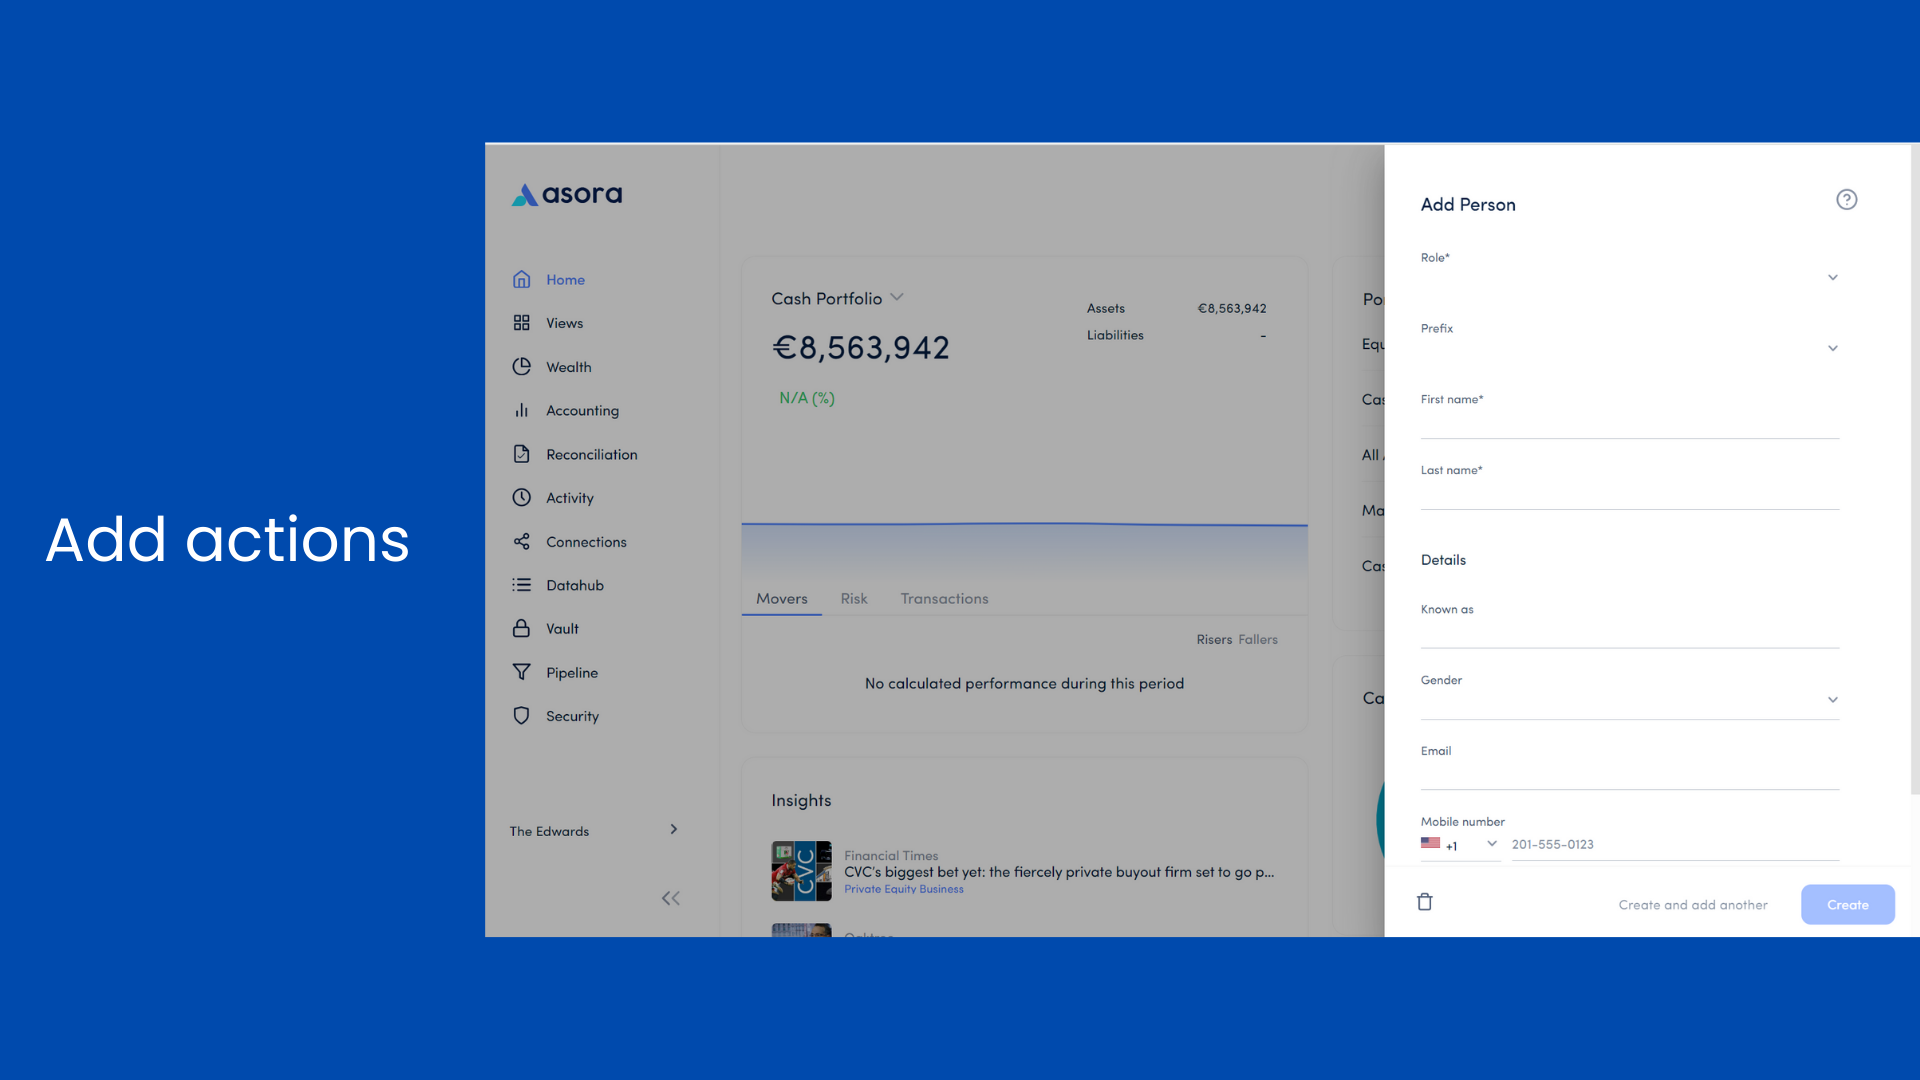Click Create and add another
Viewport: 1920px width, 1080px height.
pyautogui.click(x=1692, y=905)
